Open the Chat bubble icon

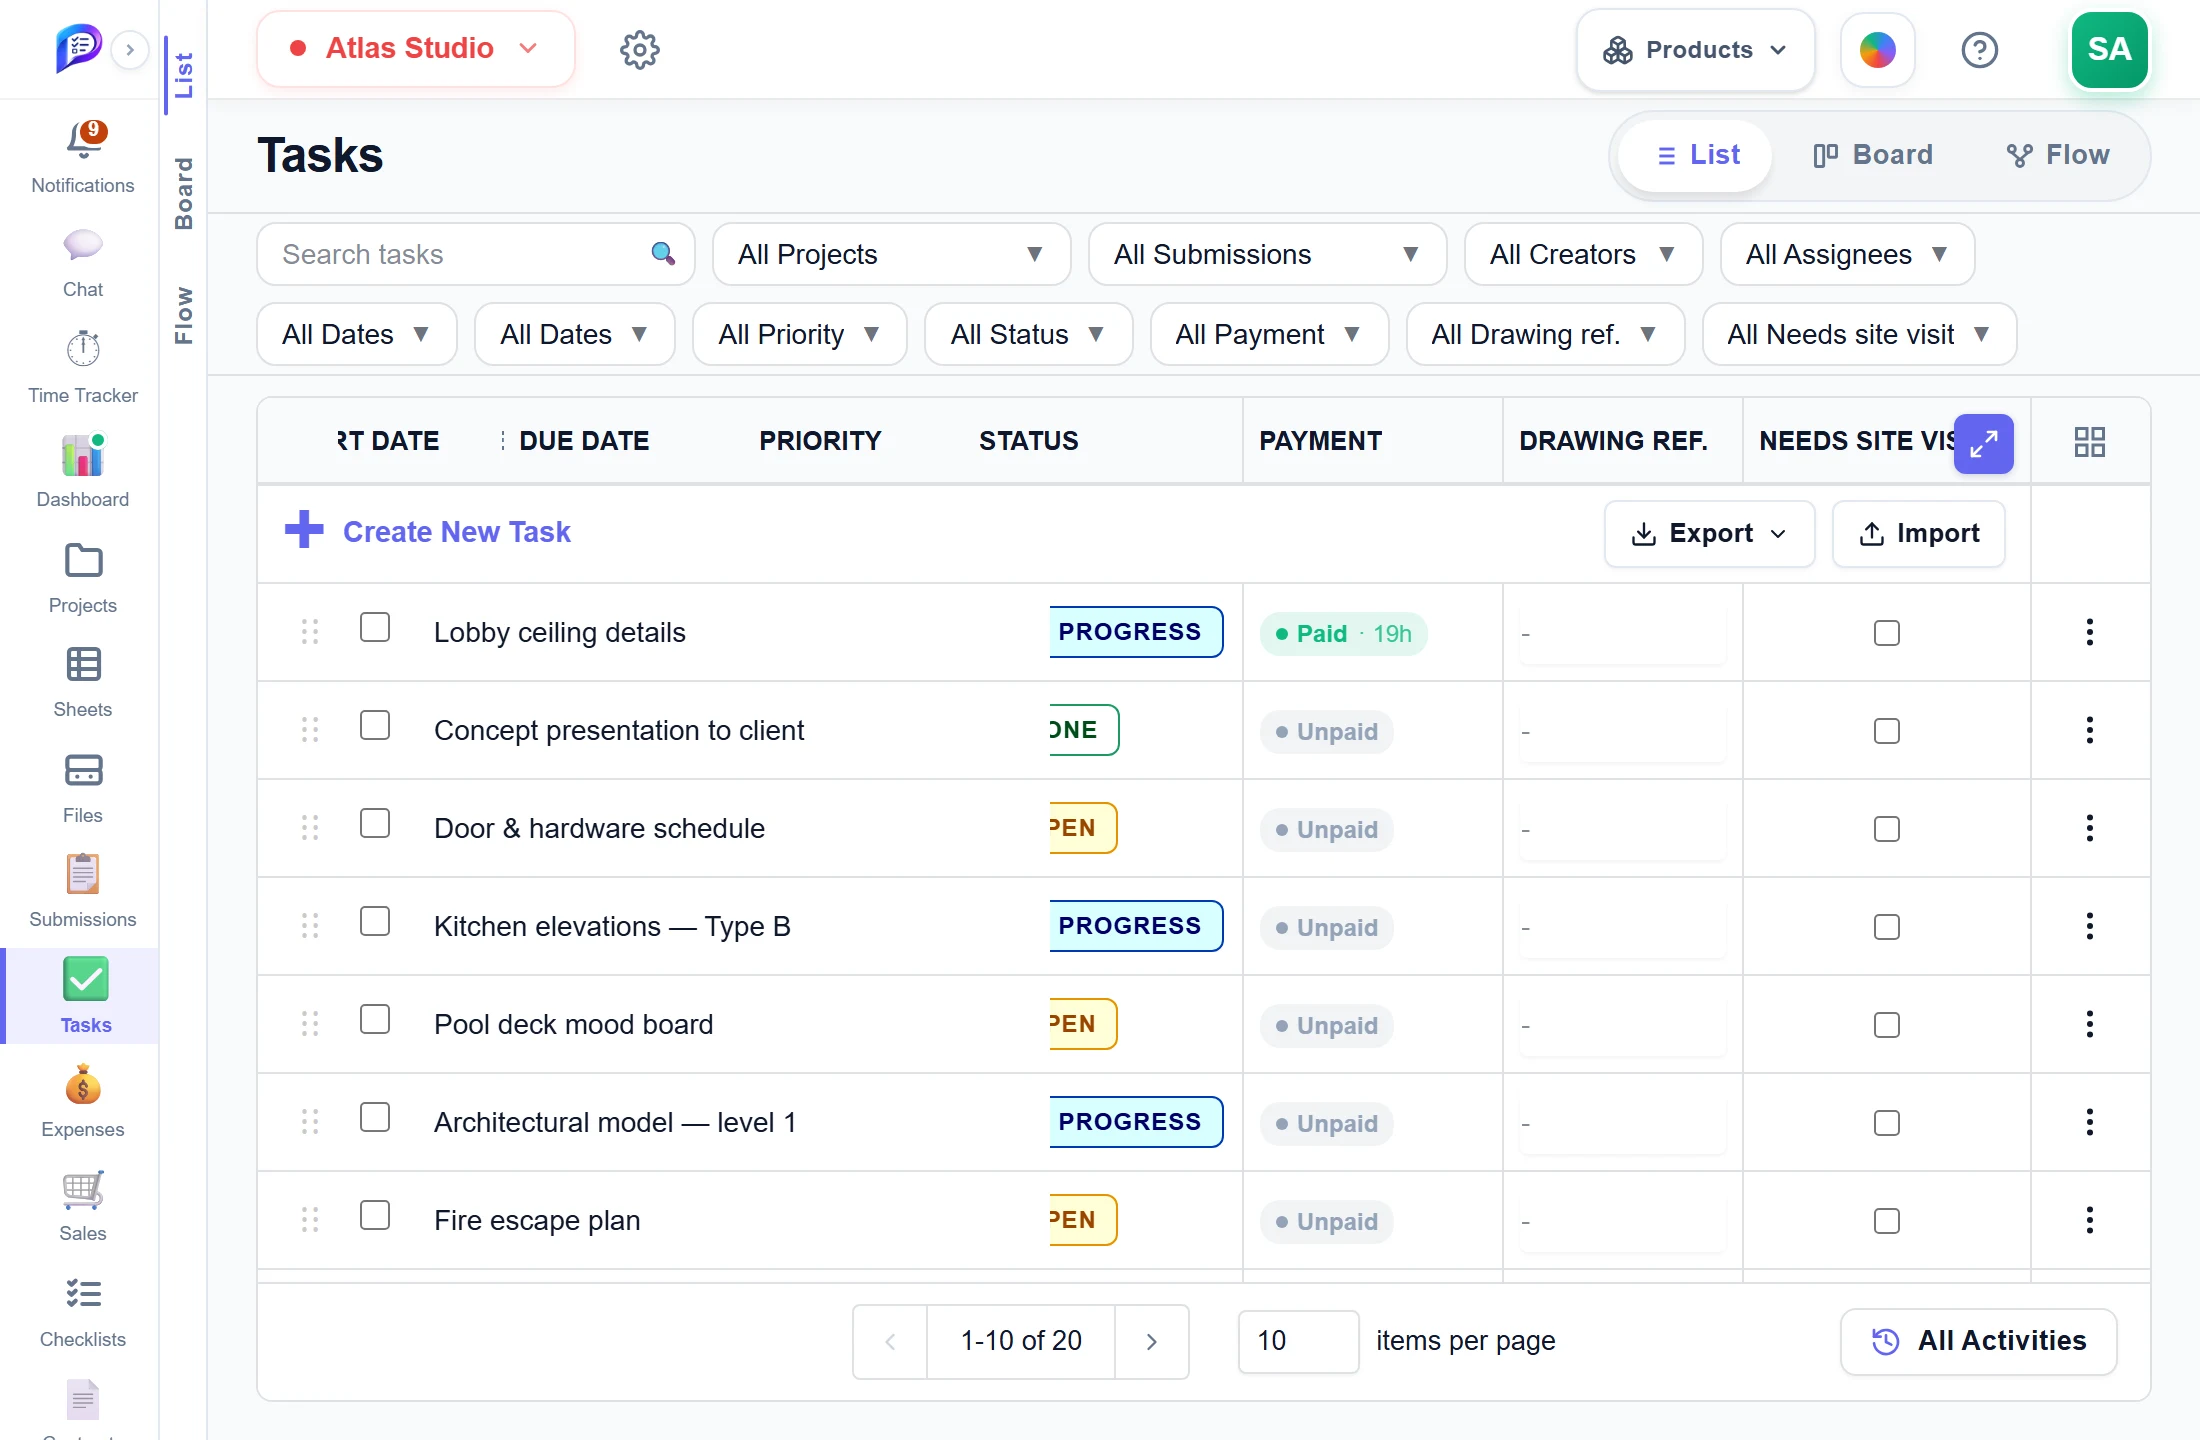[x=83, y=246]
